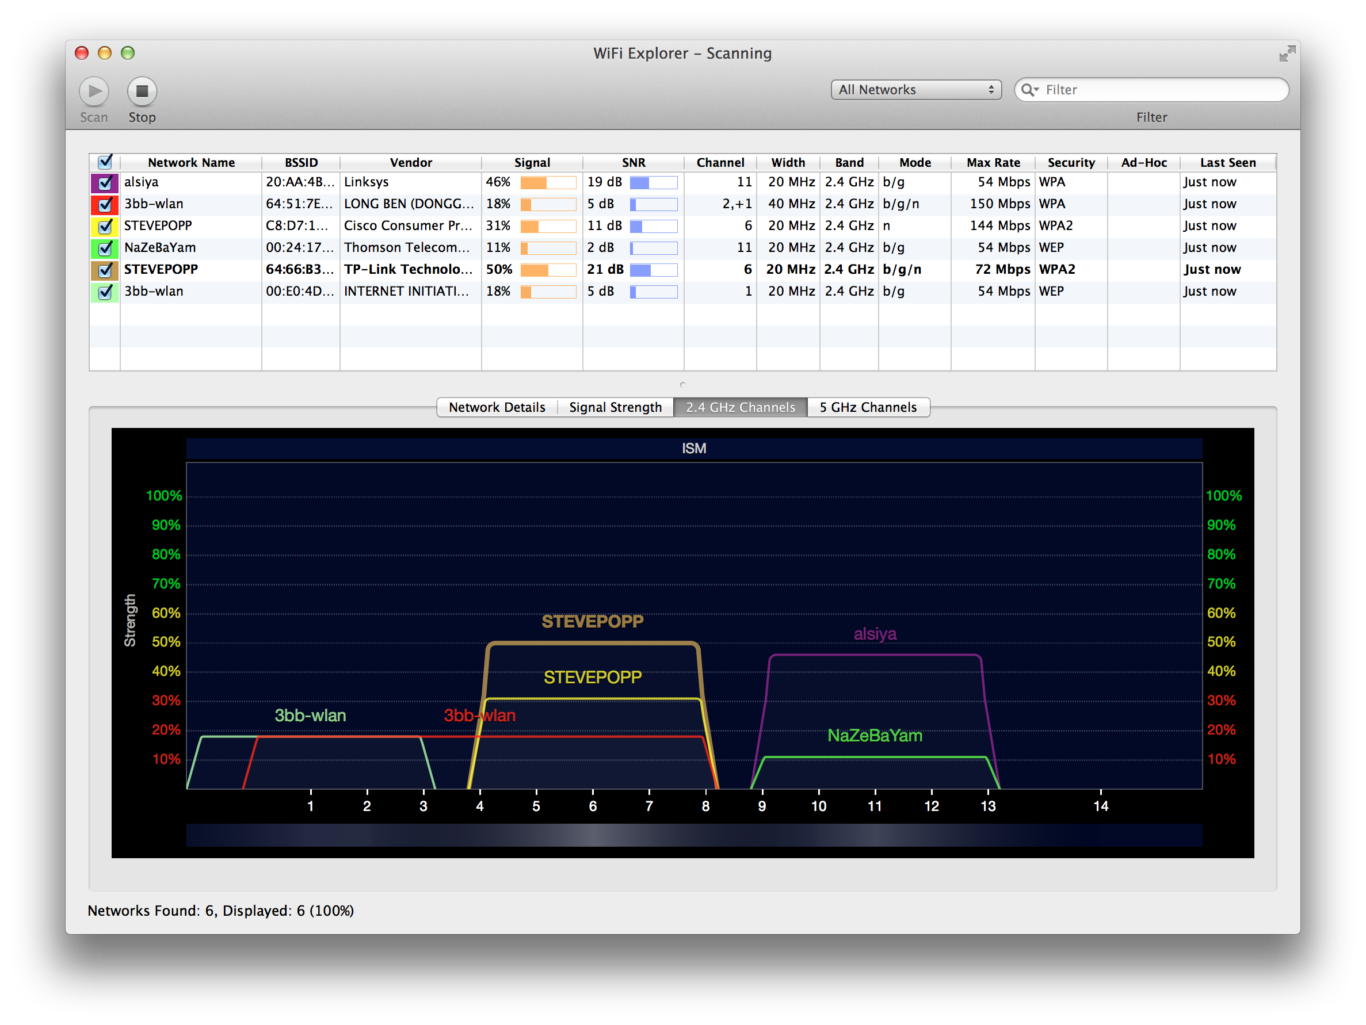Toggle fullscreen with the window's expand arrows
1366x1025 pixels.
coord(1287,53)
